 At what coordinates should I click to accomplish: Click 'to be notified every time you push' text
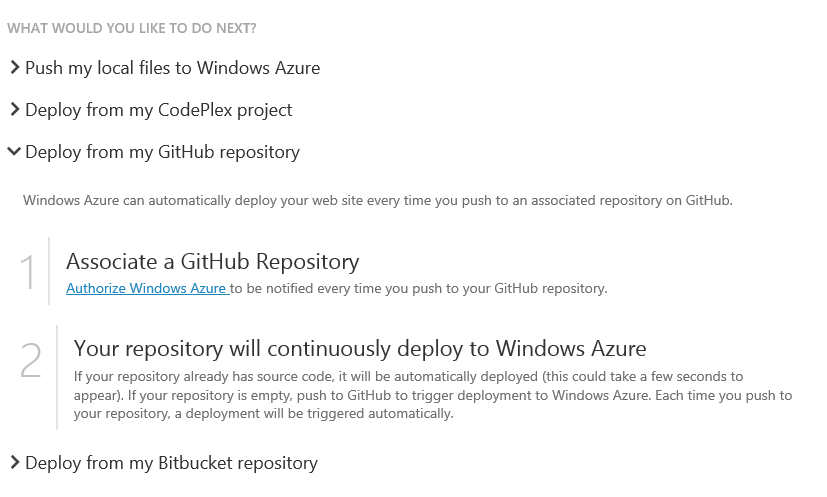[420, 289]
